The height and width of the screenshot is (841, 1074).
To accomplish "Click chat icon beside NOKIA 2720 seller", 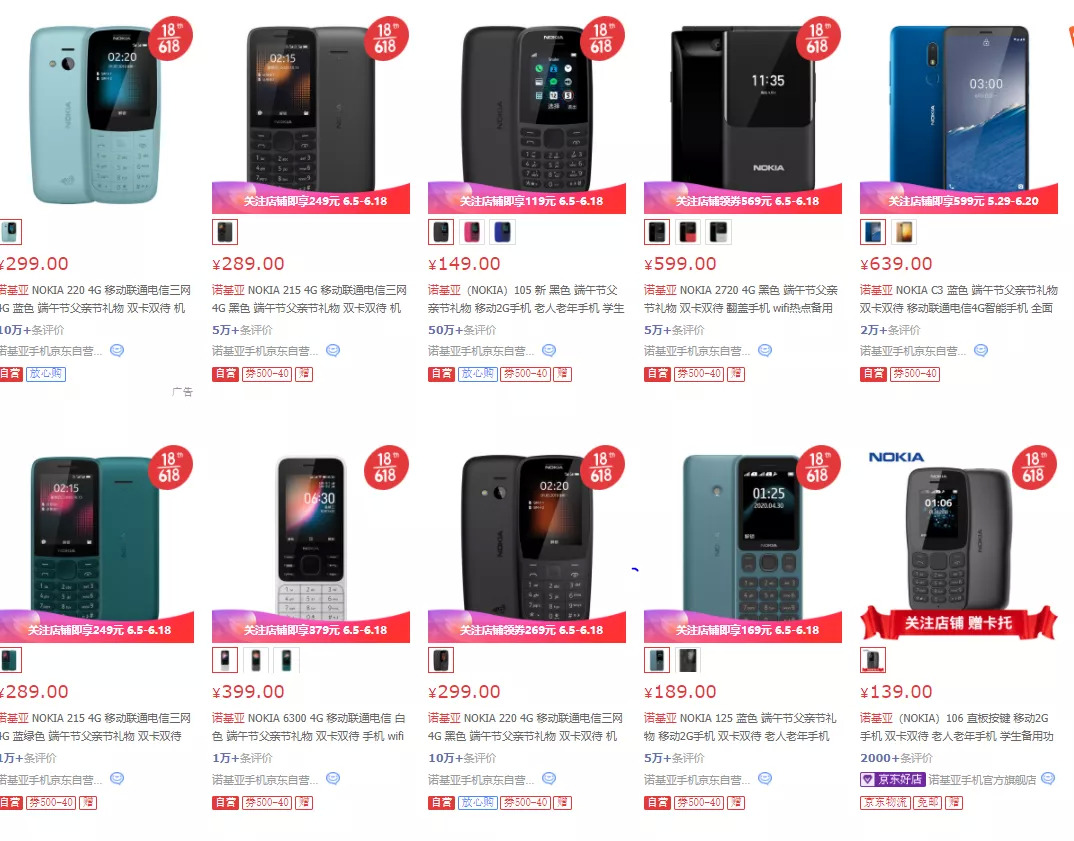I will (x=765, y=351).
